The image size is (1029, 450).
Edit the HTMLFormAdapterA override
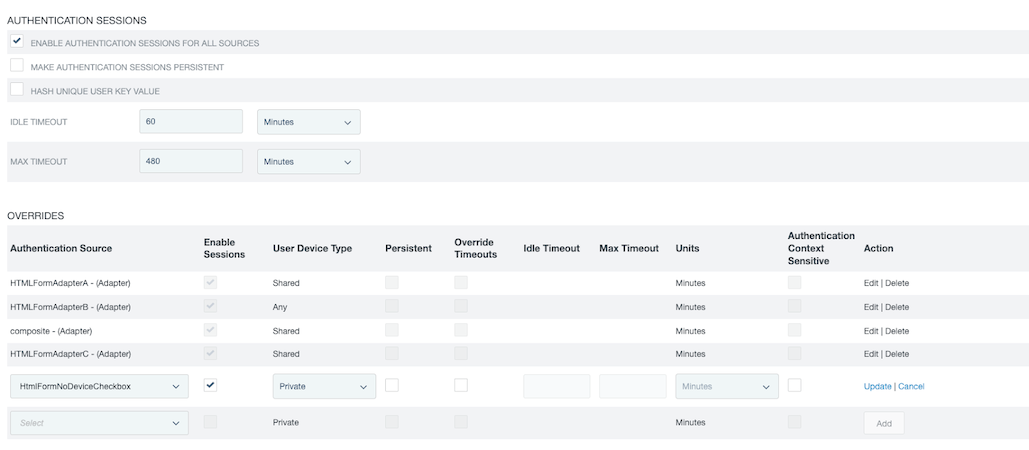click(871, 283)
